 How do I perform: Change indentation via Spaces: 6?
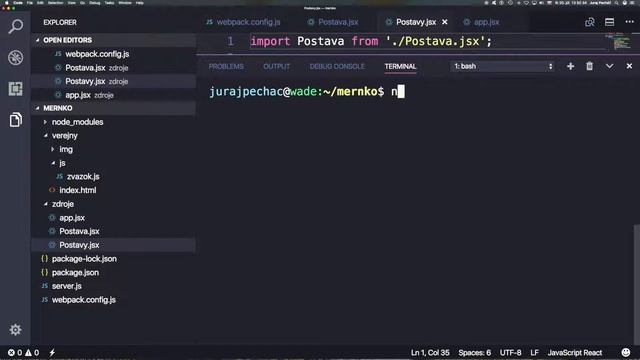point(474,353)
